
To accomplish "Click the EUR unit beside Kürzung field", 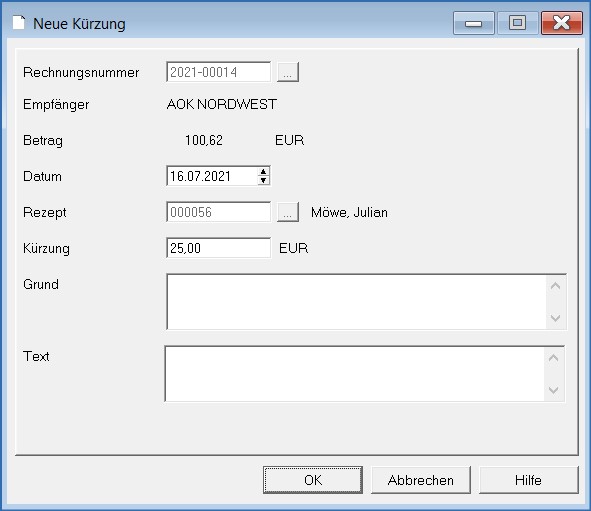I will [293, 248].
